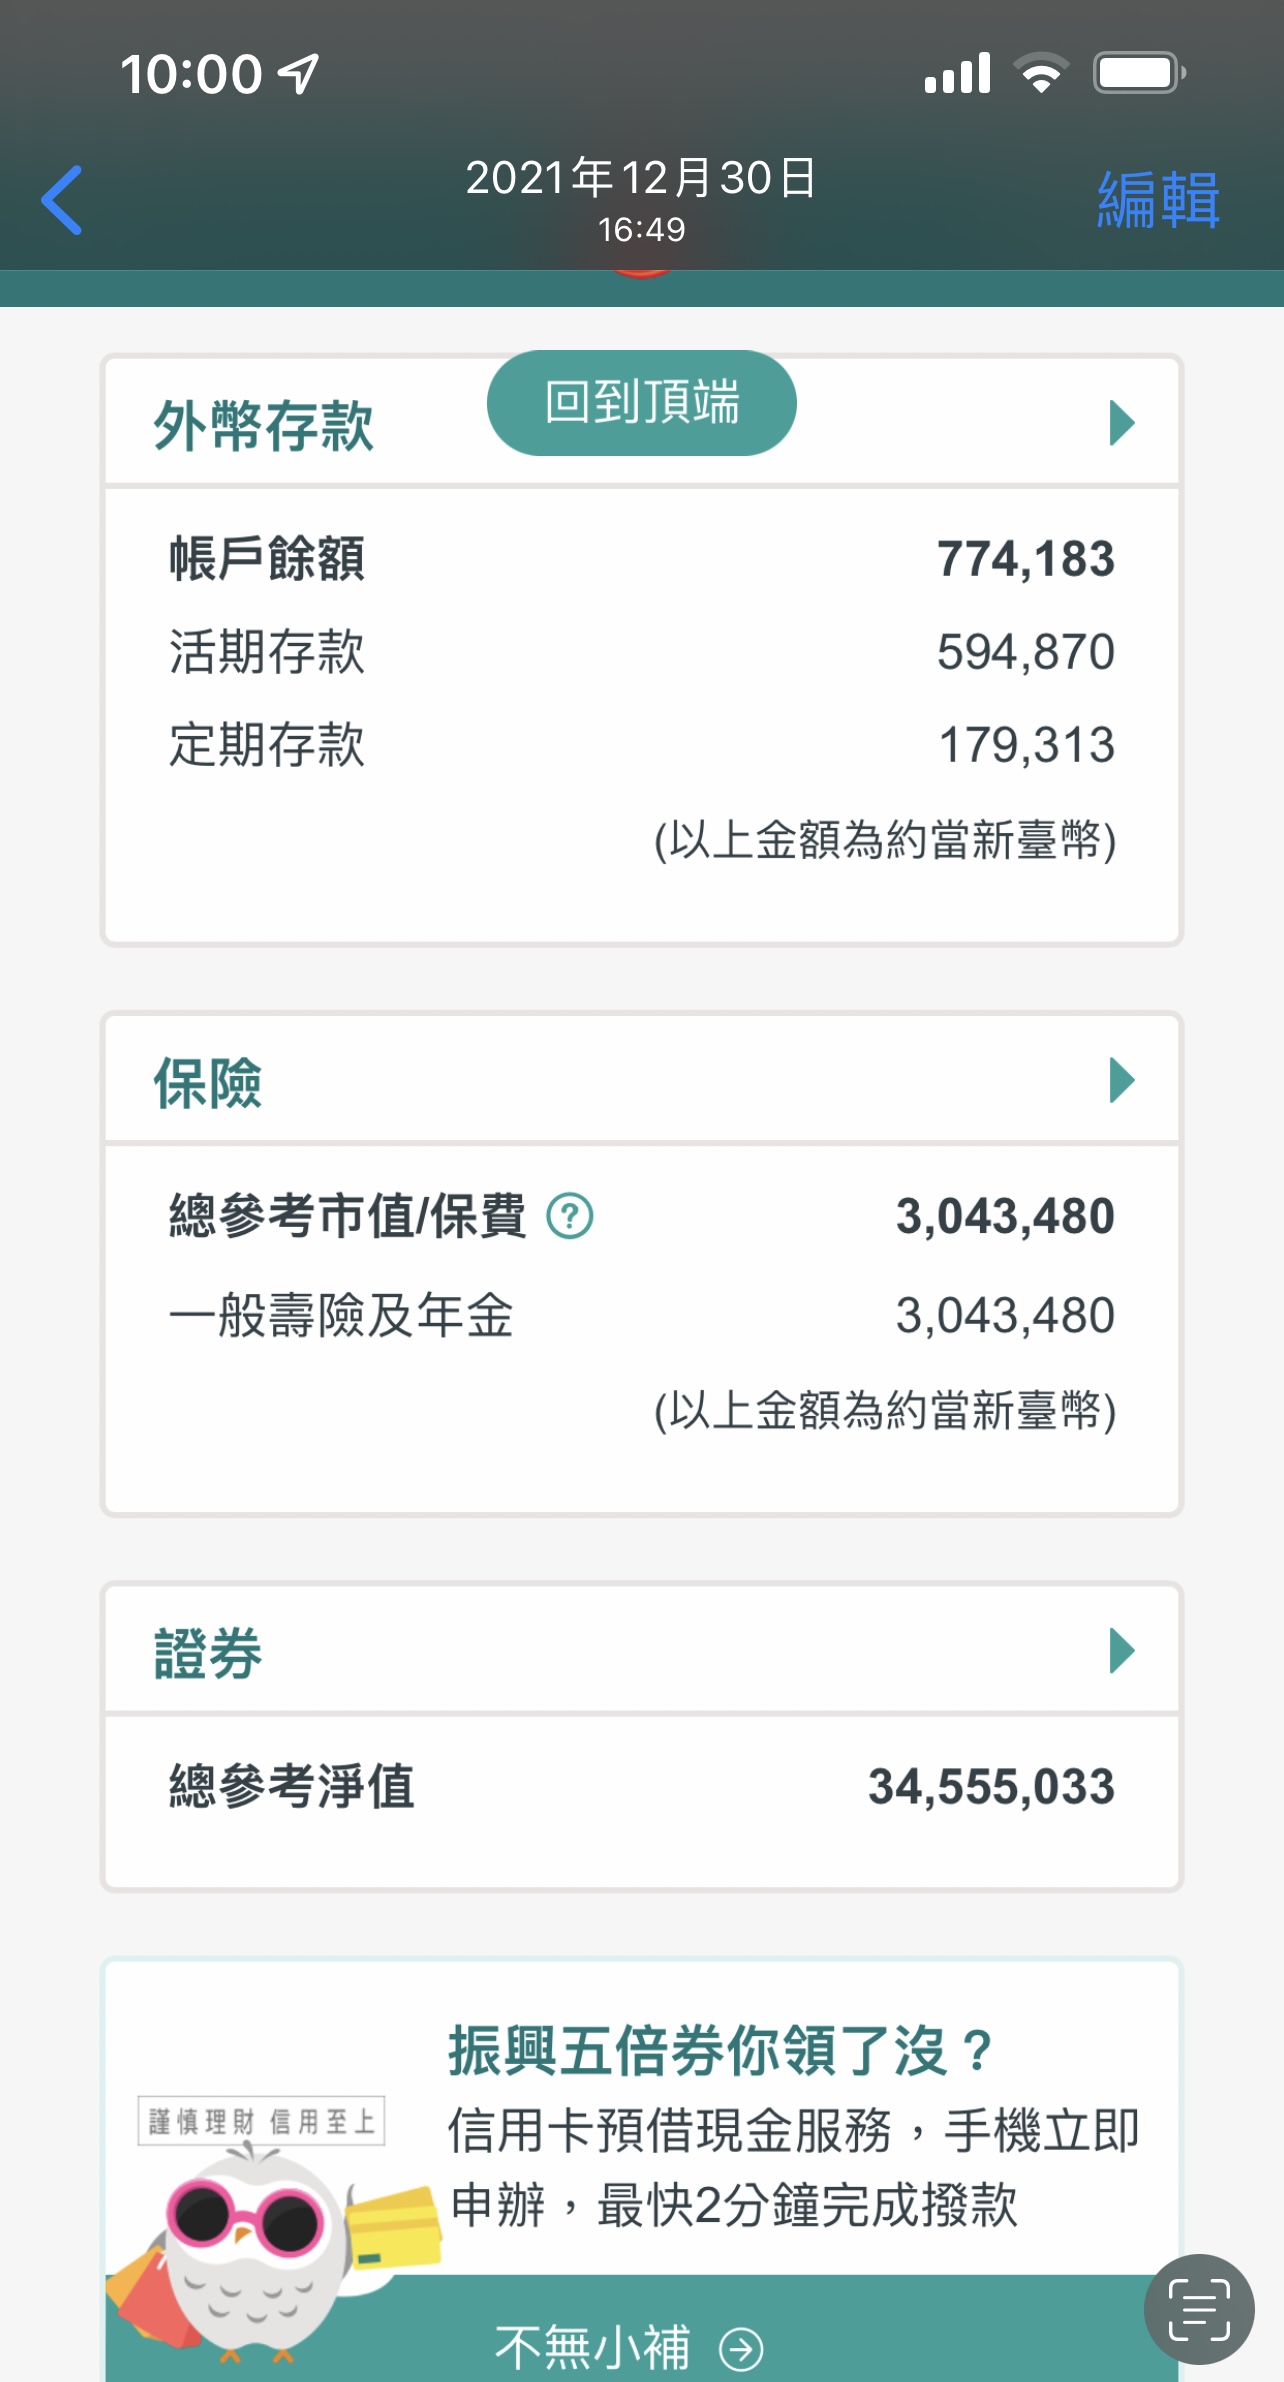Viewport: 1284px width, 2382px height.
Task: Expand the 證券 section arrow
Action: 1122,1650
